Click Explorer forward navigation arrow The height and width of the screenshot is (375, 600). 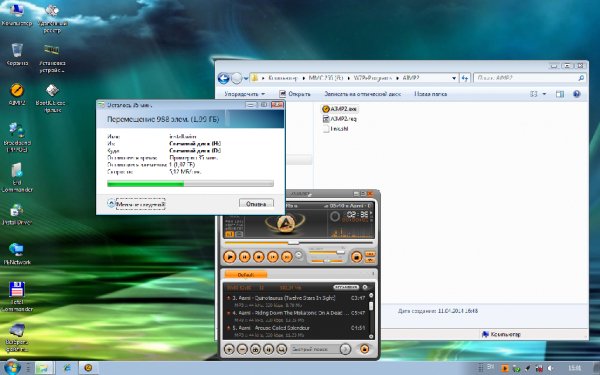pyautogui.click(x=237, y=78)
